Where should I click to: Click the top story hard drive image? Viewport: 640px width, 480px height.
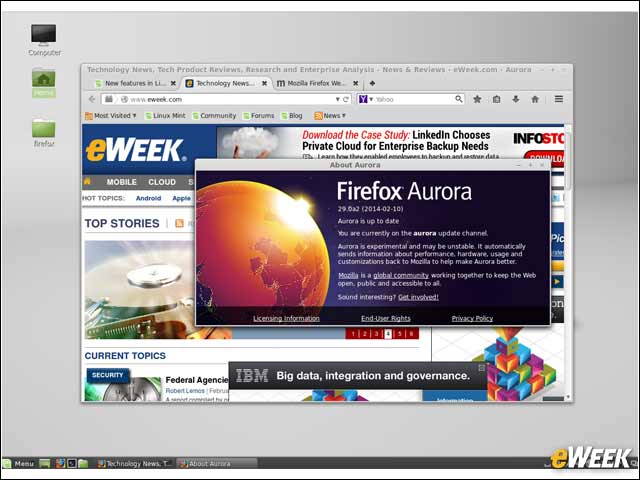[139, 289]
